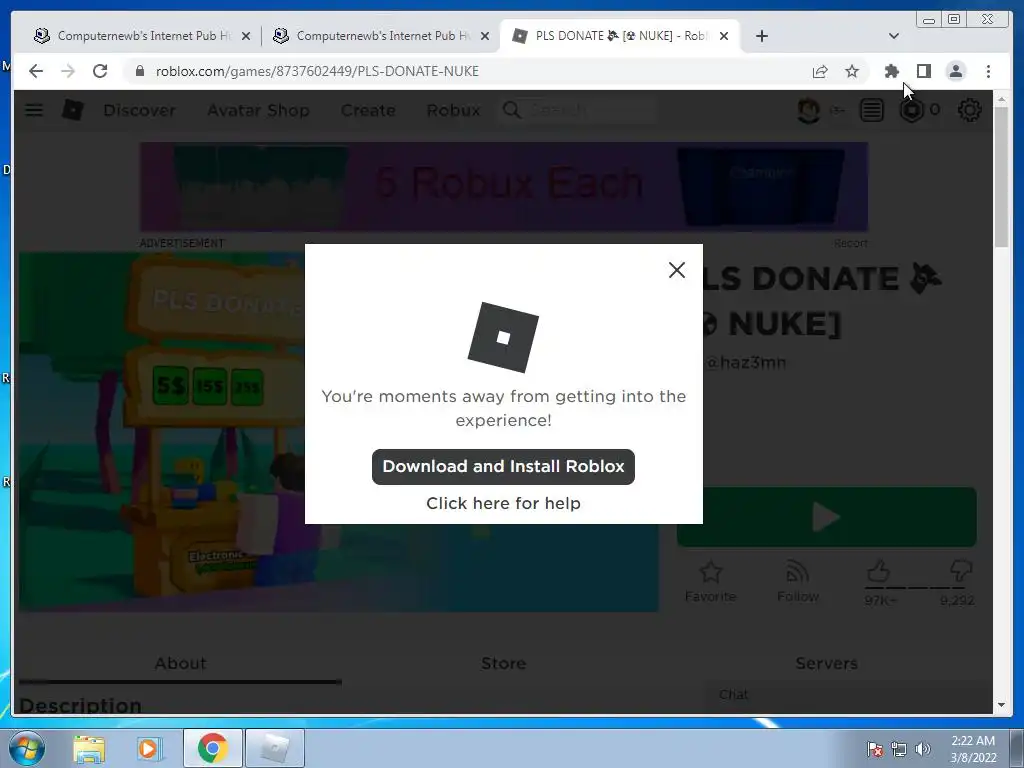Follow the game
1024x768 pixels.
pyautogui.click(x=797, y=581)
